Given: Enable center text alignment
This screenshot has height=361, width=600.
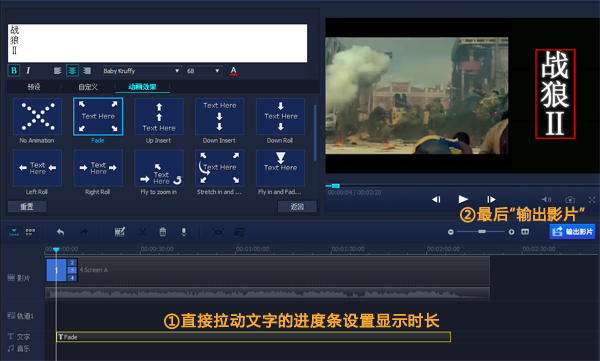Looking at the screenshot, I should [x=72, y=70].
